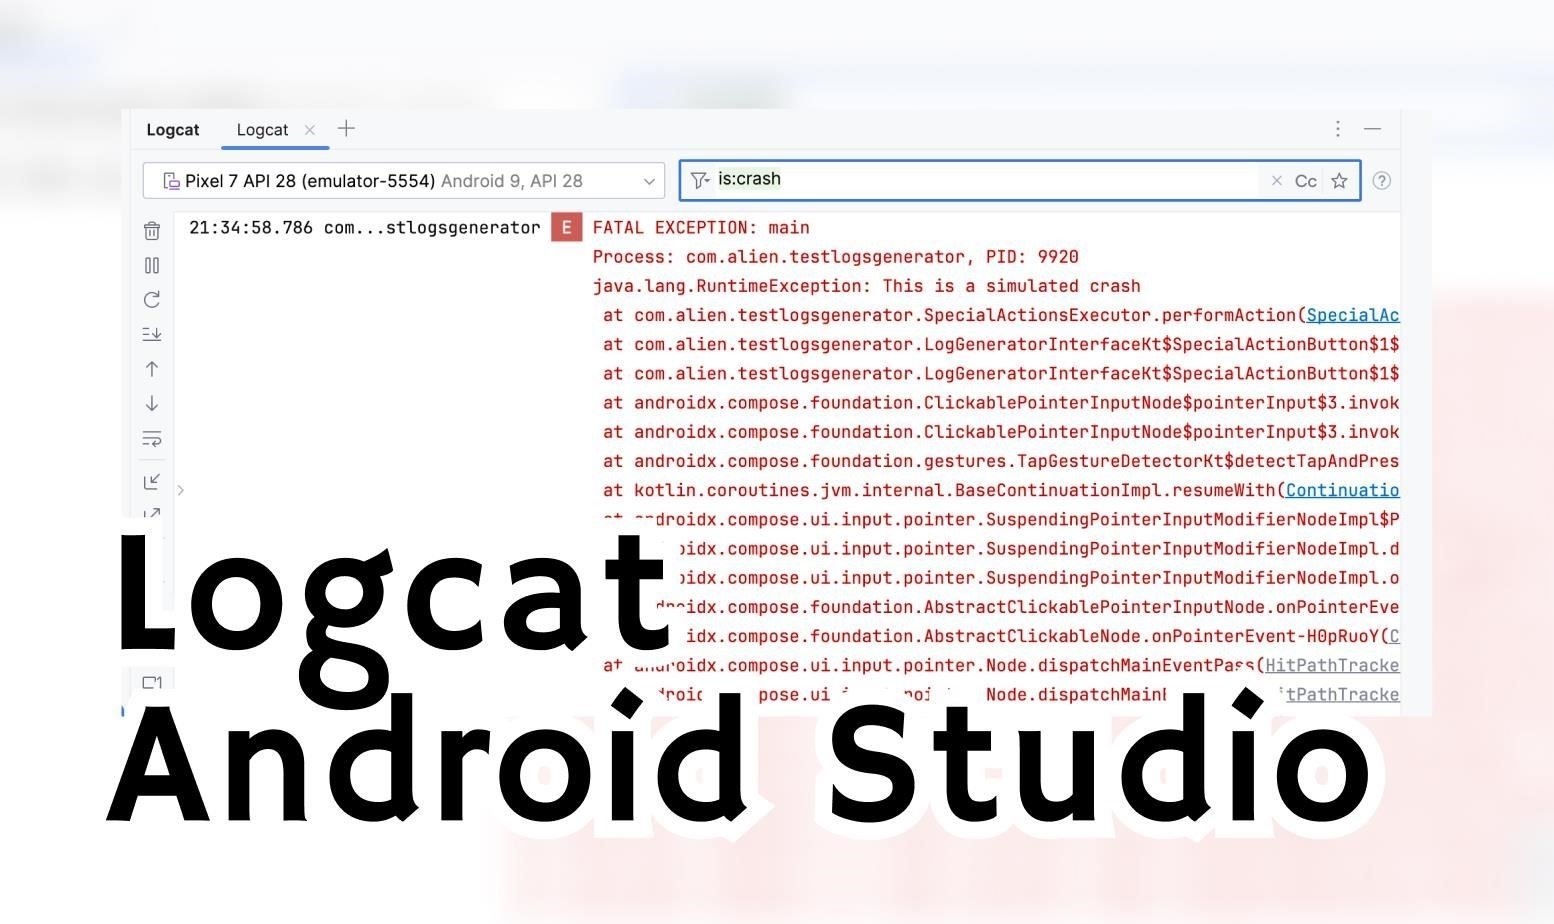Restart logcat with the refresh icon
Viewport: 1554px width, 924px height.
[x=152, y=299]
